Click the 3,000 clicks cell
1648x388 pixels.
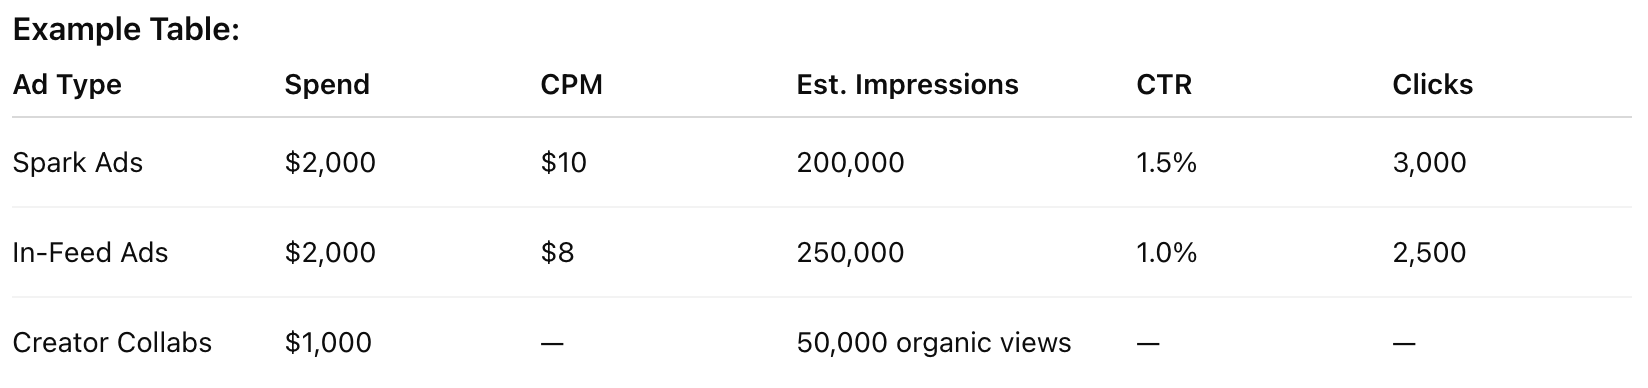click(x=1430, y=162)
